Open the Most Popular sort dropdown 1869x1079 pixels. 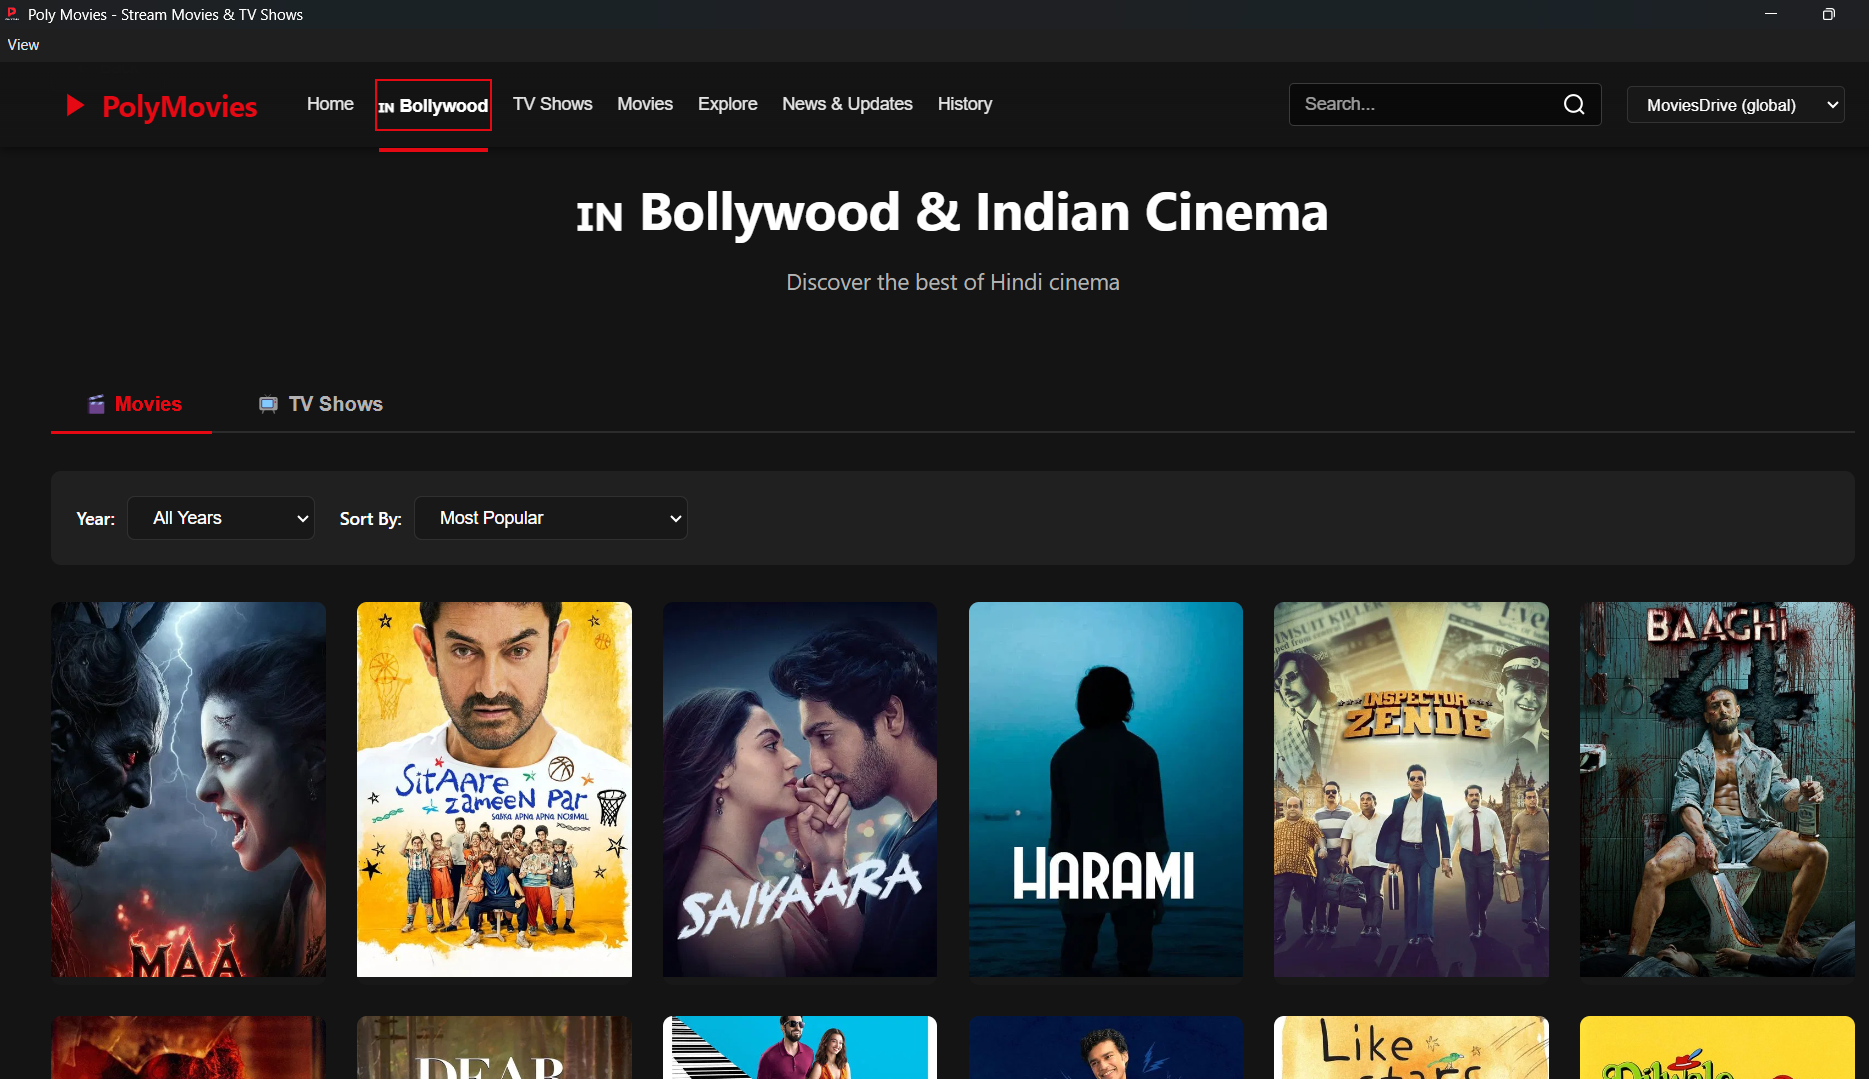coord(550,518)
